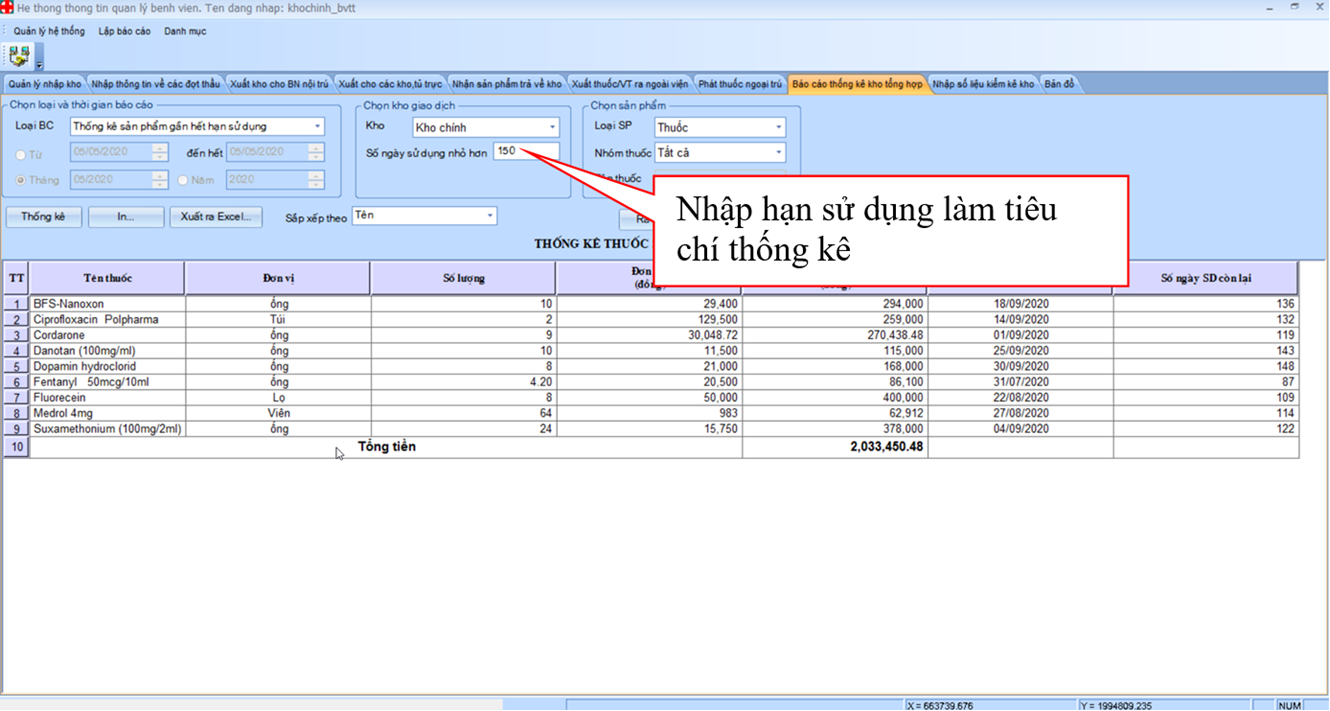Click the red cross application icon in title bar

tap(8, 8)
